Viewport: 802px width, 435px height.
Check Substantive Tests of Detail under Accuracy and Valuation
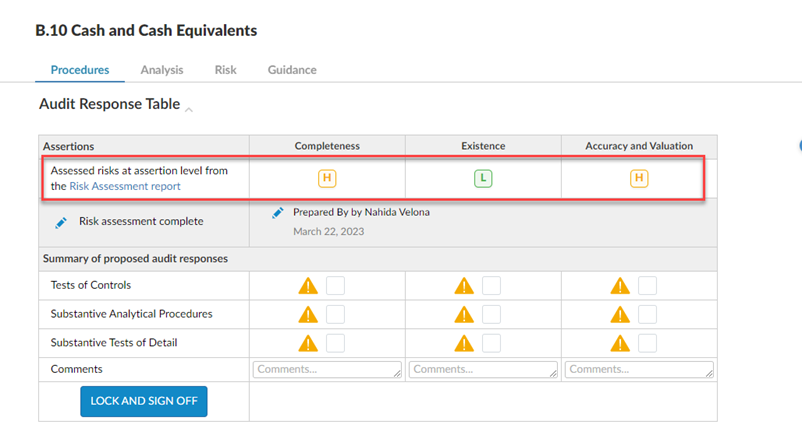(648, 343)
